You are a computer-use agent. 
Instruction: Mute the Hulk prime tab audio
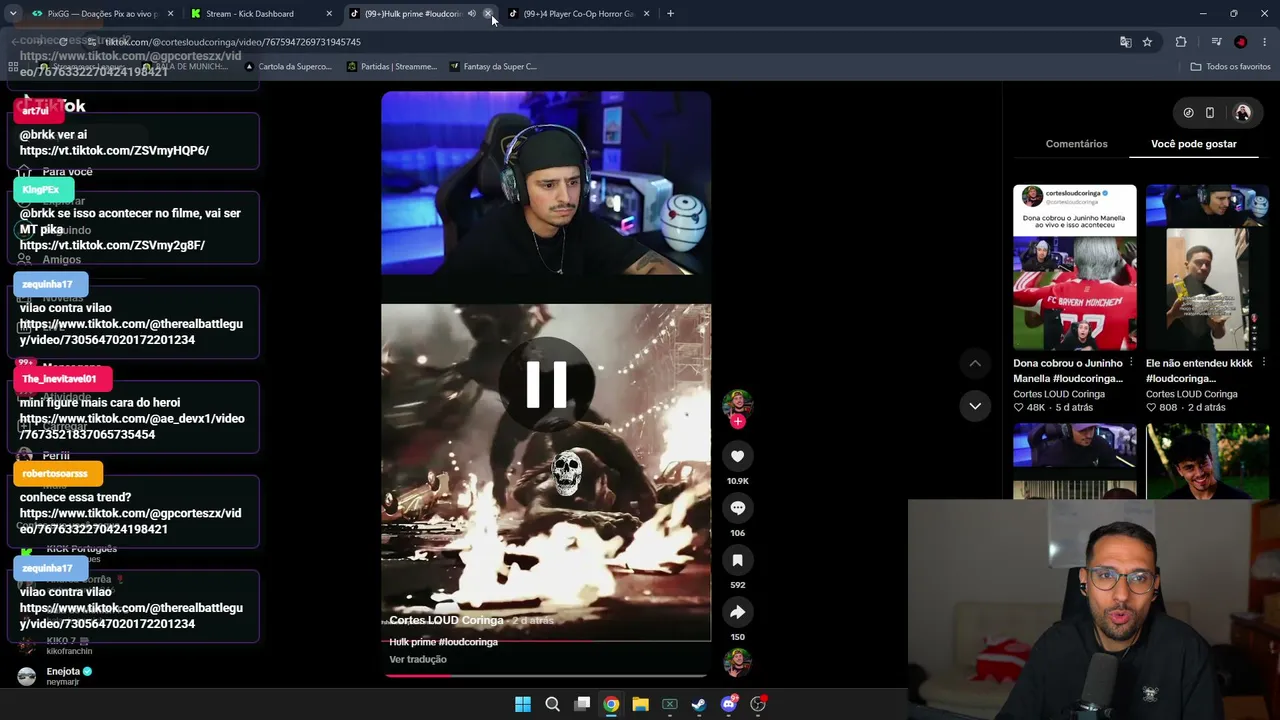[472, 14]
